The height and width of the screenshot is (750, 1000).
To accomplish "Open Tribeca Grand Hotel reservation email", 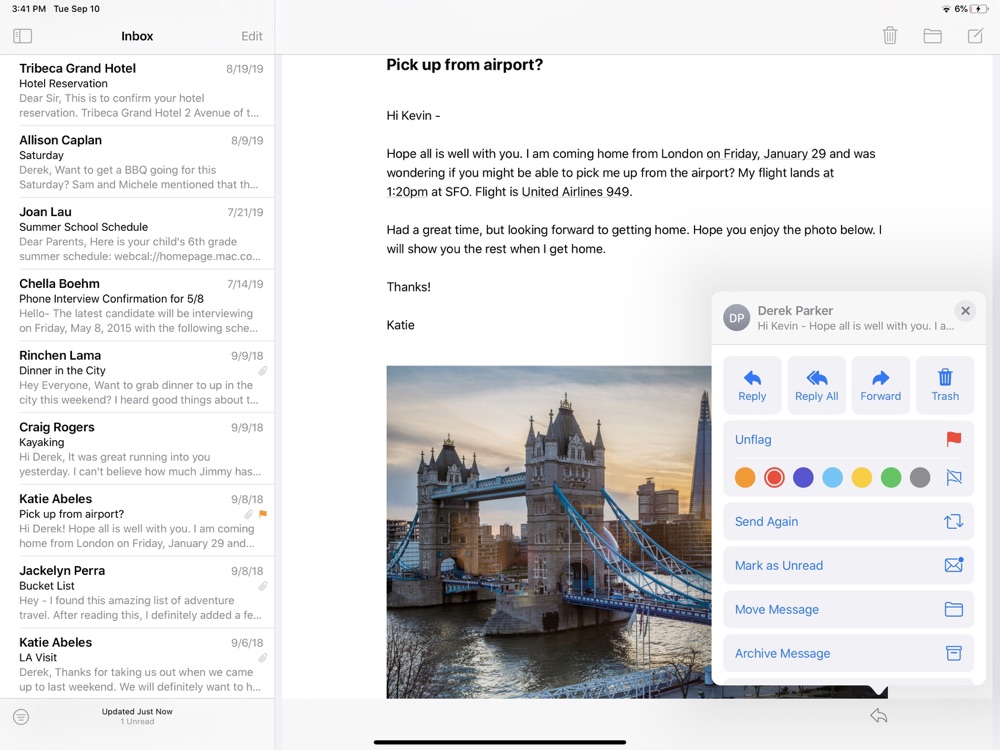I will [x=137, y=90].
